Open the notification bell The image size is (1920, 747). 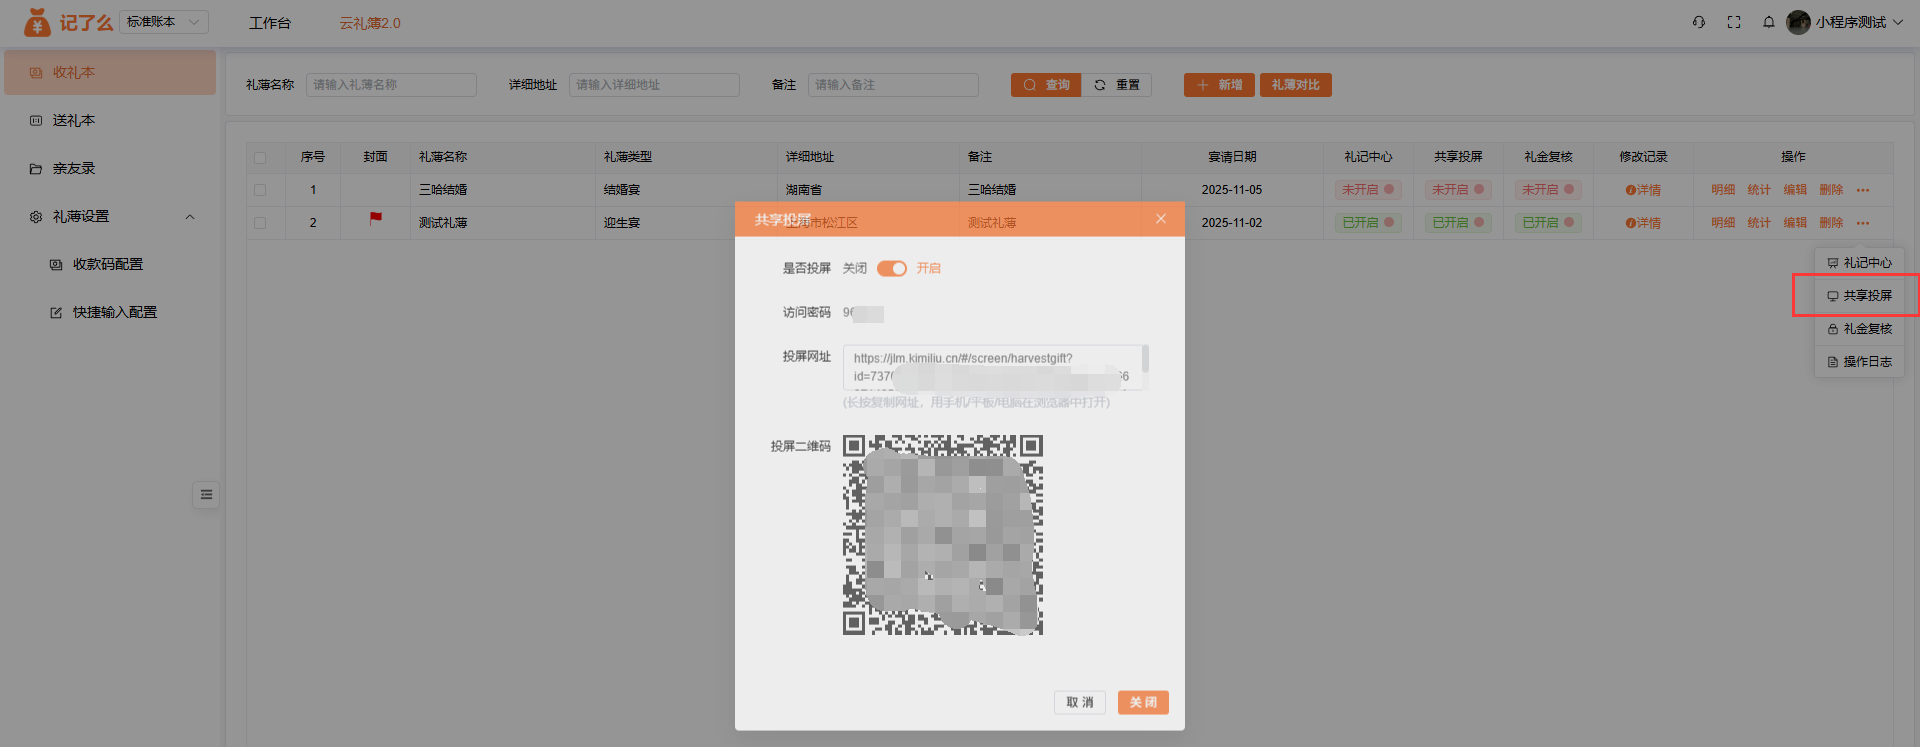(x=1769, y=22)
